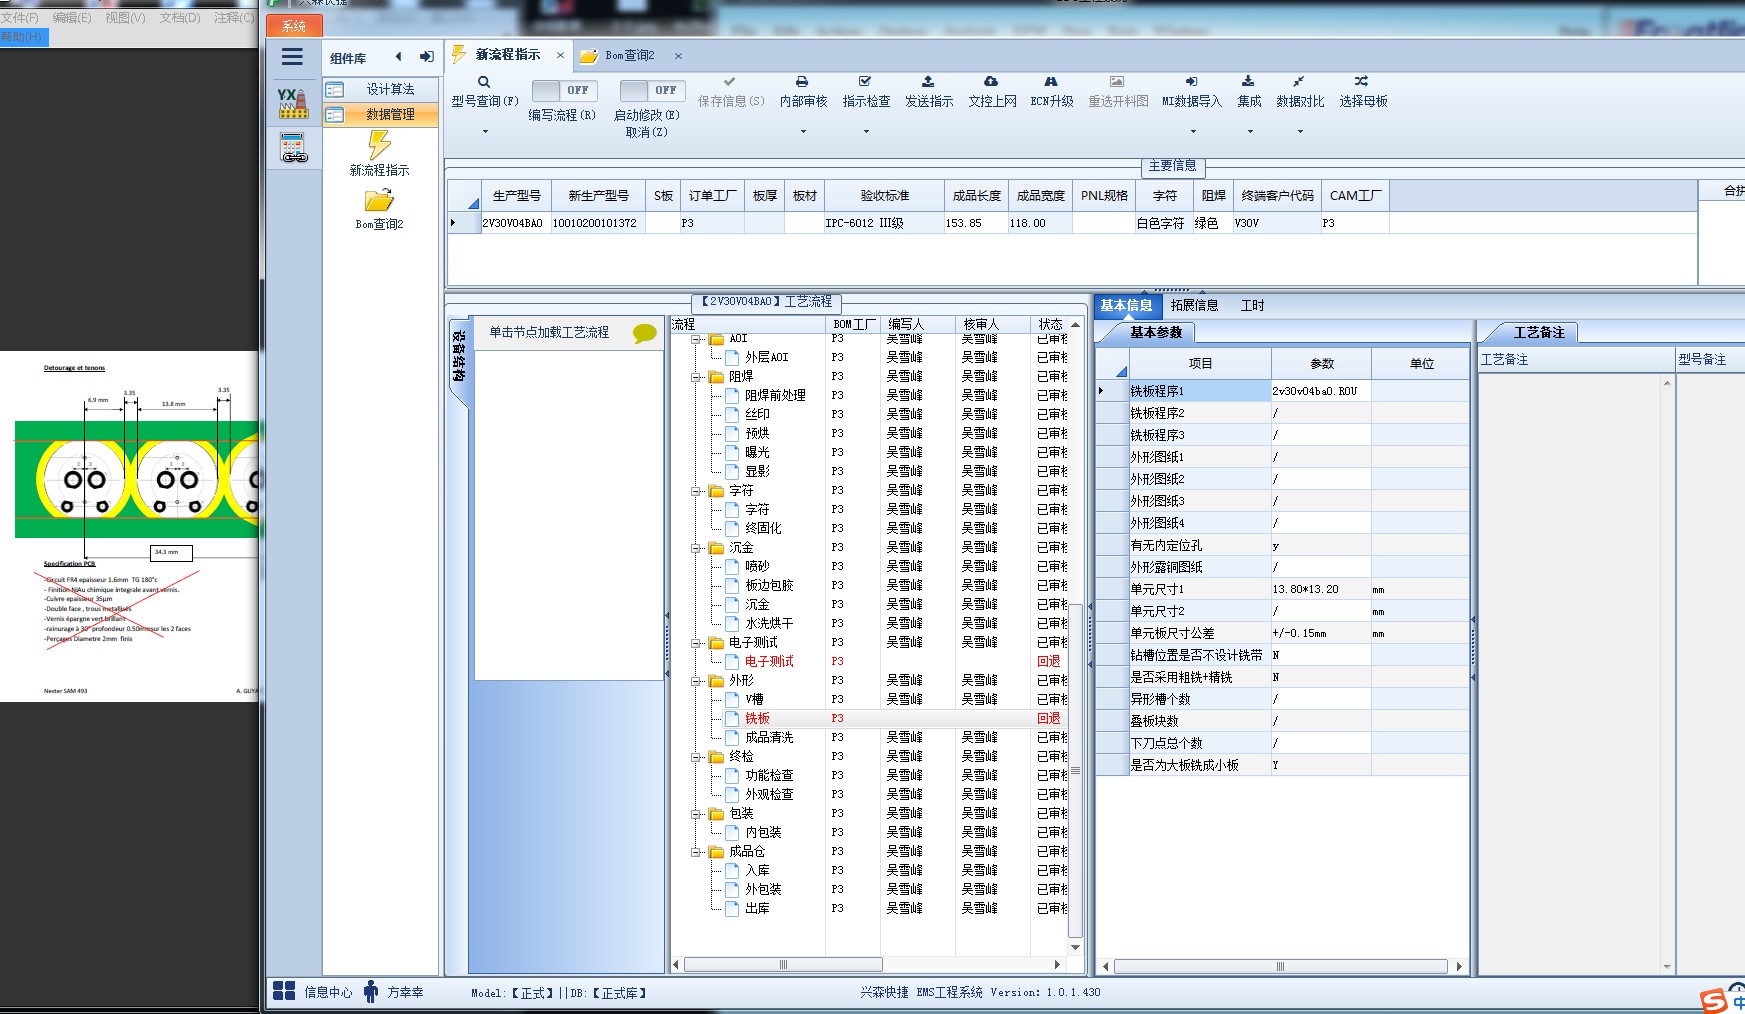The image size is (1745, 1014).
Task: Open 信息中心 grid icon in status bar
Action: 284,991
